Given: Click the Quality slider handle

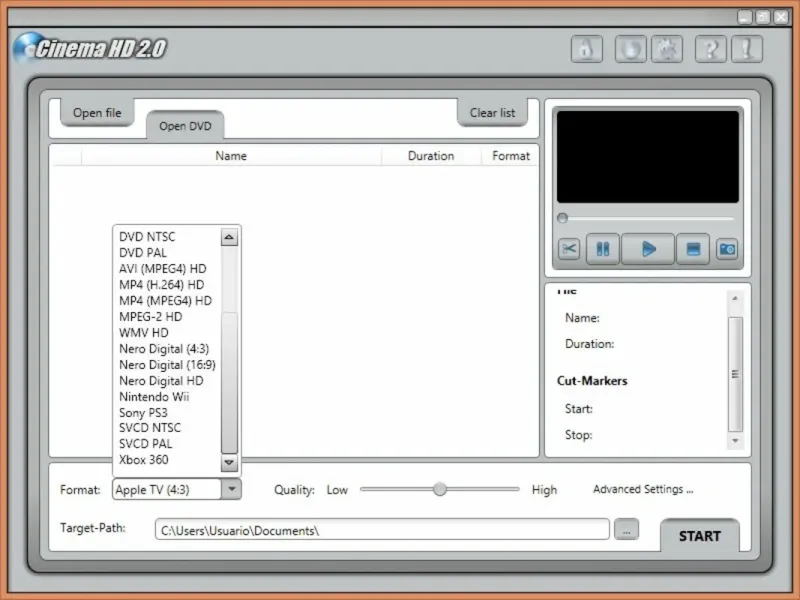Looking at the screenshot, I should [x=439, y=489].
